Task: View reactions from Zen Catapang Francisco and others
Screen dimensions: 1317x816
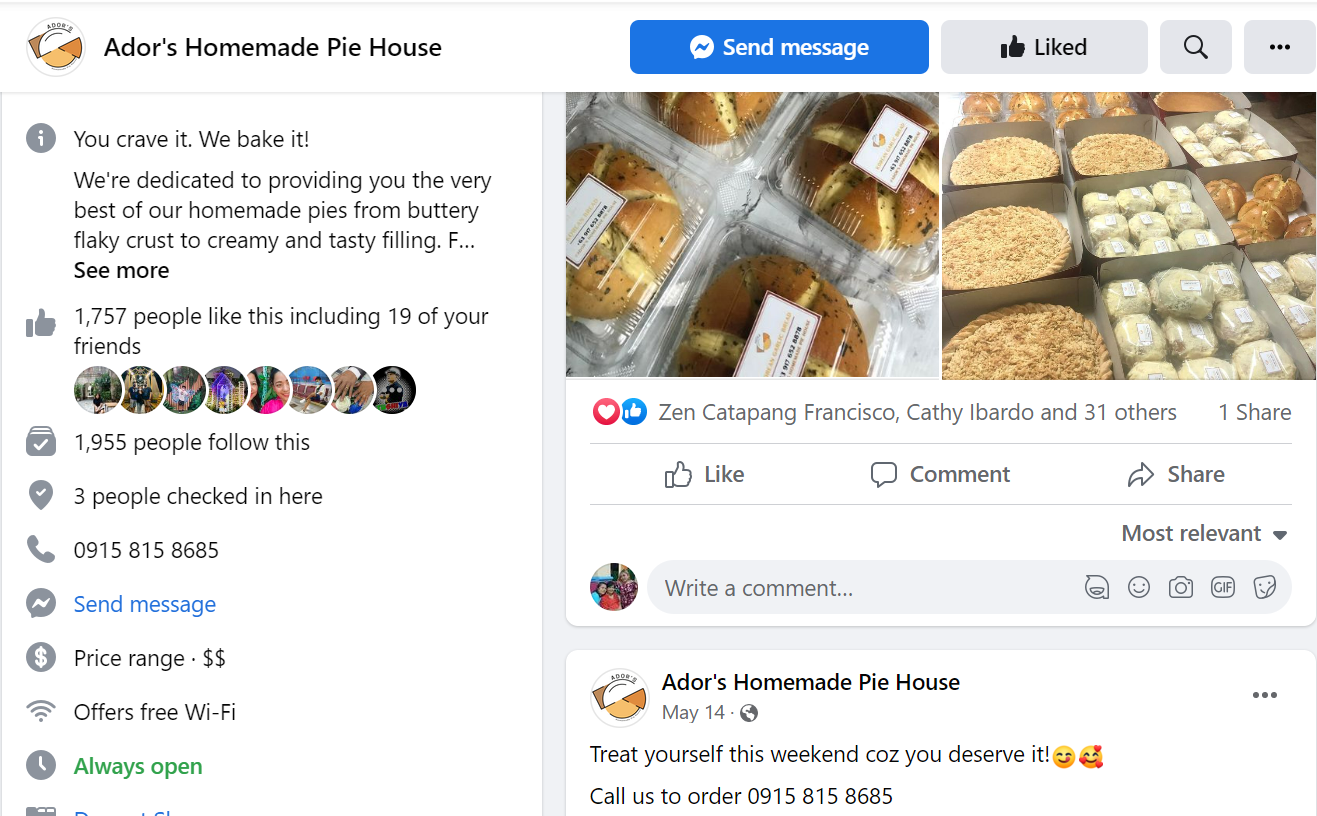Action: 917,412
